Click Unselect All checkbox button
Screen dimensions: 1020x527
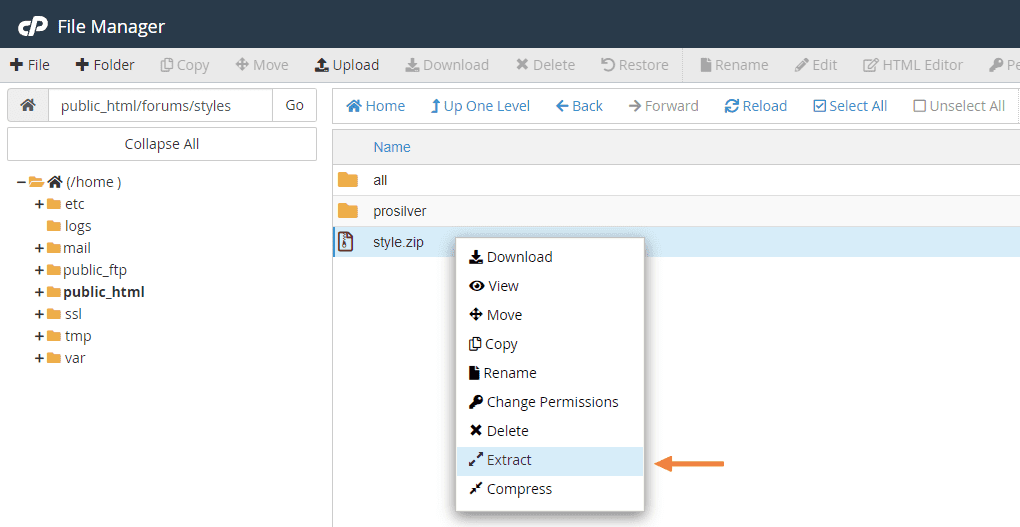[959, 106]
